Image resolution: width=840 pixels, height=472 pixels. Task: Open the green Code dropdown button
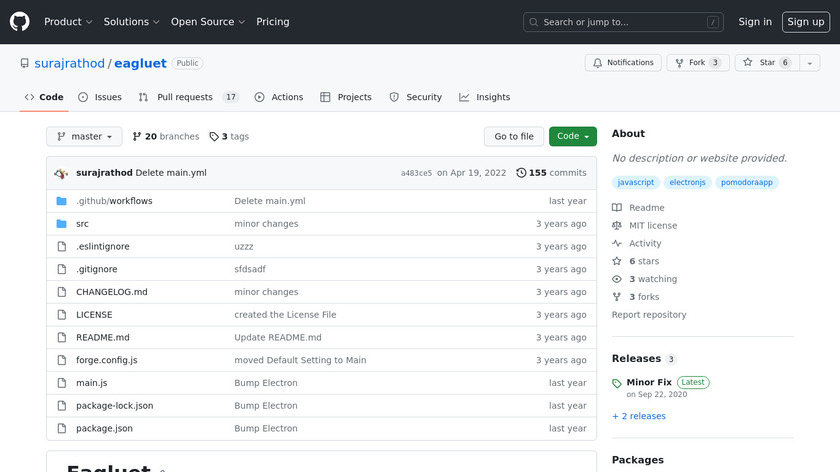tap(572, 137)
